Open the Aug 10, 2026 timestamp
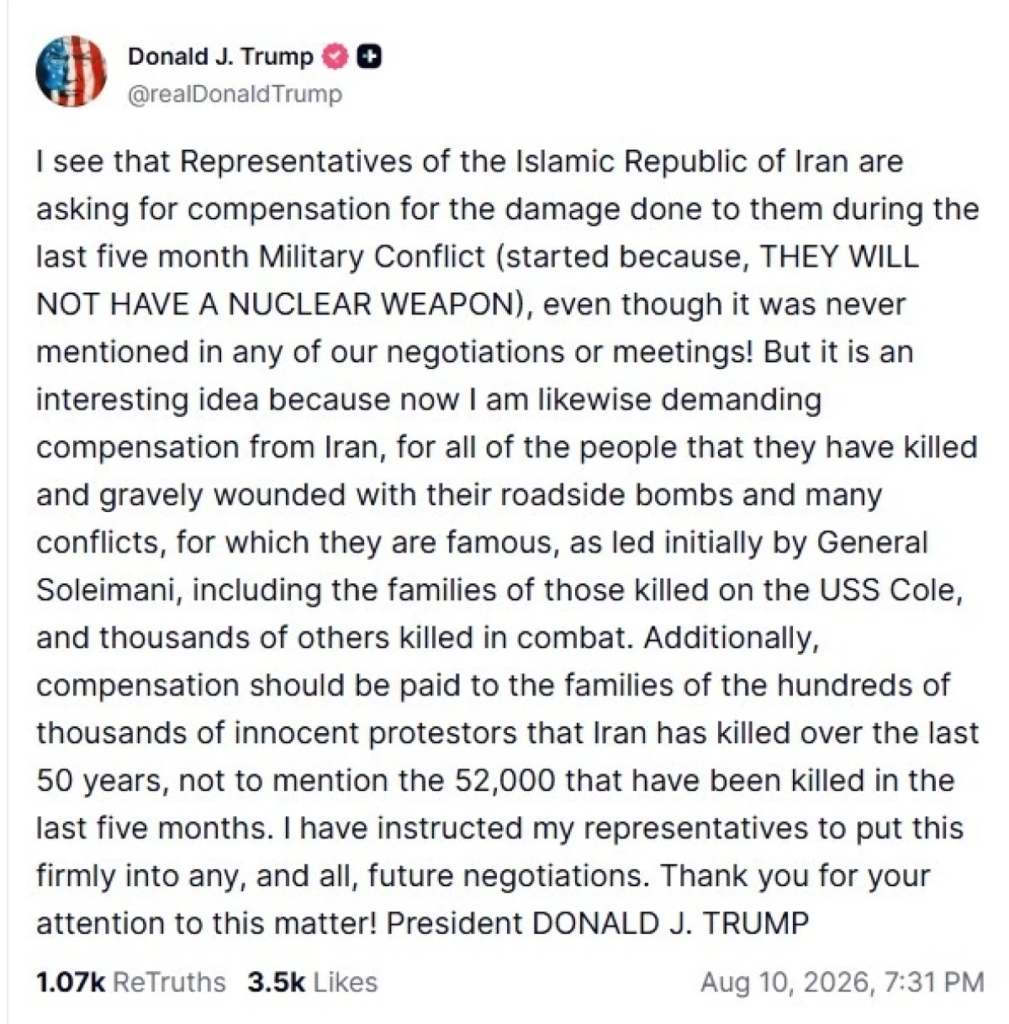 pyautogui.click(x=842, y=982)
